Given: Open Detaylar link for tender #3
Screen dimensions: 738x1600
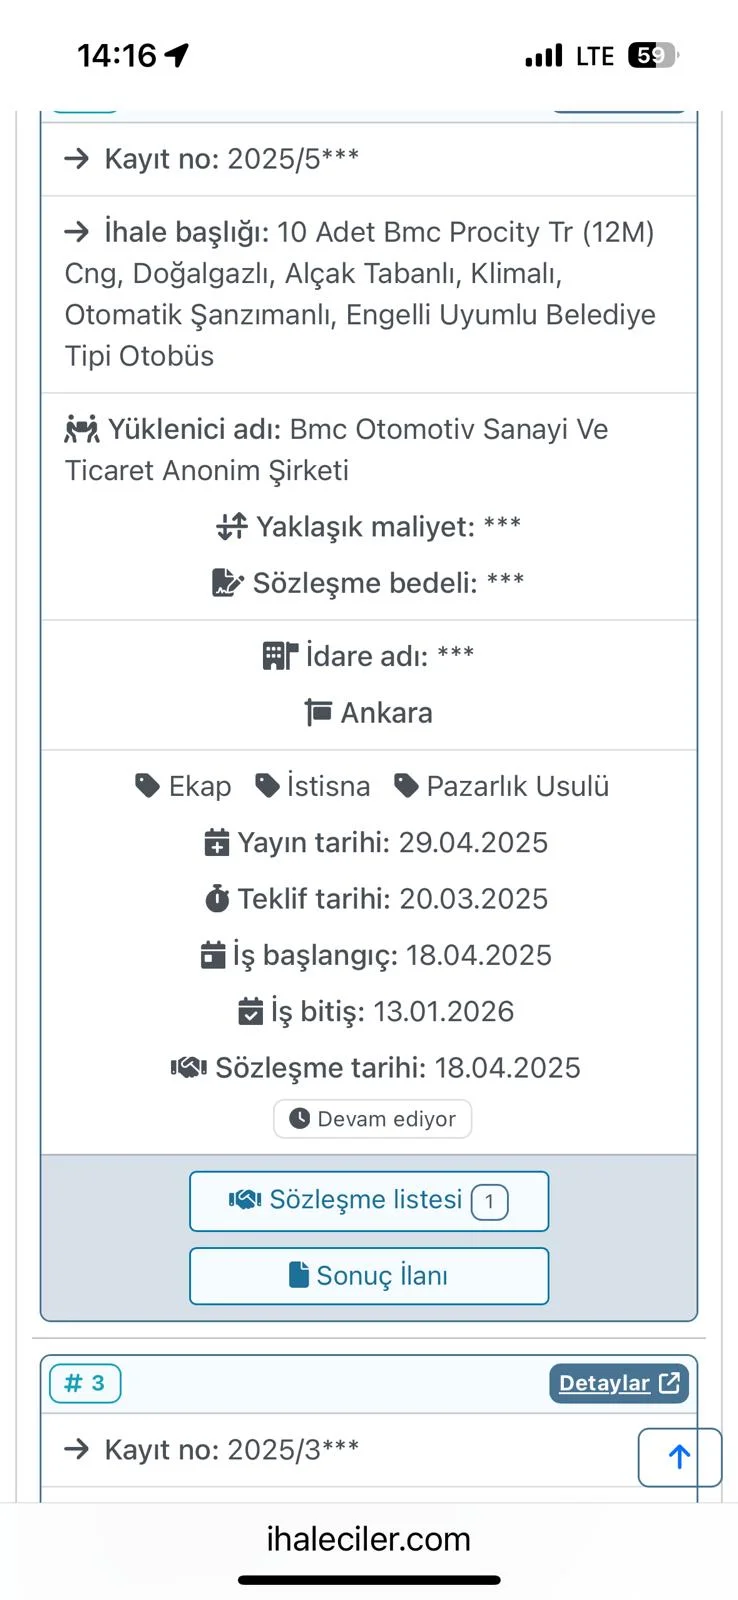Looking at the screenshot, I should coord(618,1383).
